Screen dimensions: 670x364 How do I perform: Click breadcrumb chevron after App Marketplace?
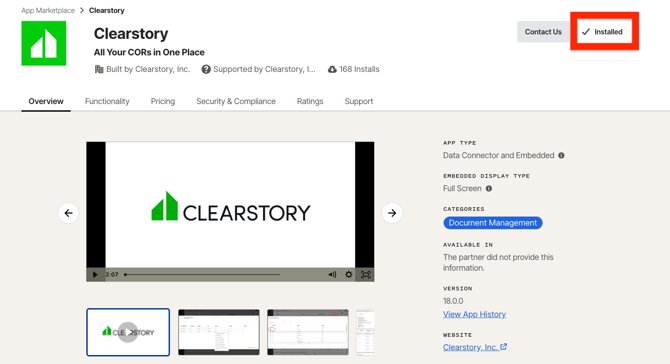[x=82, y=10]
